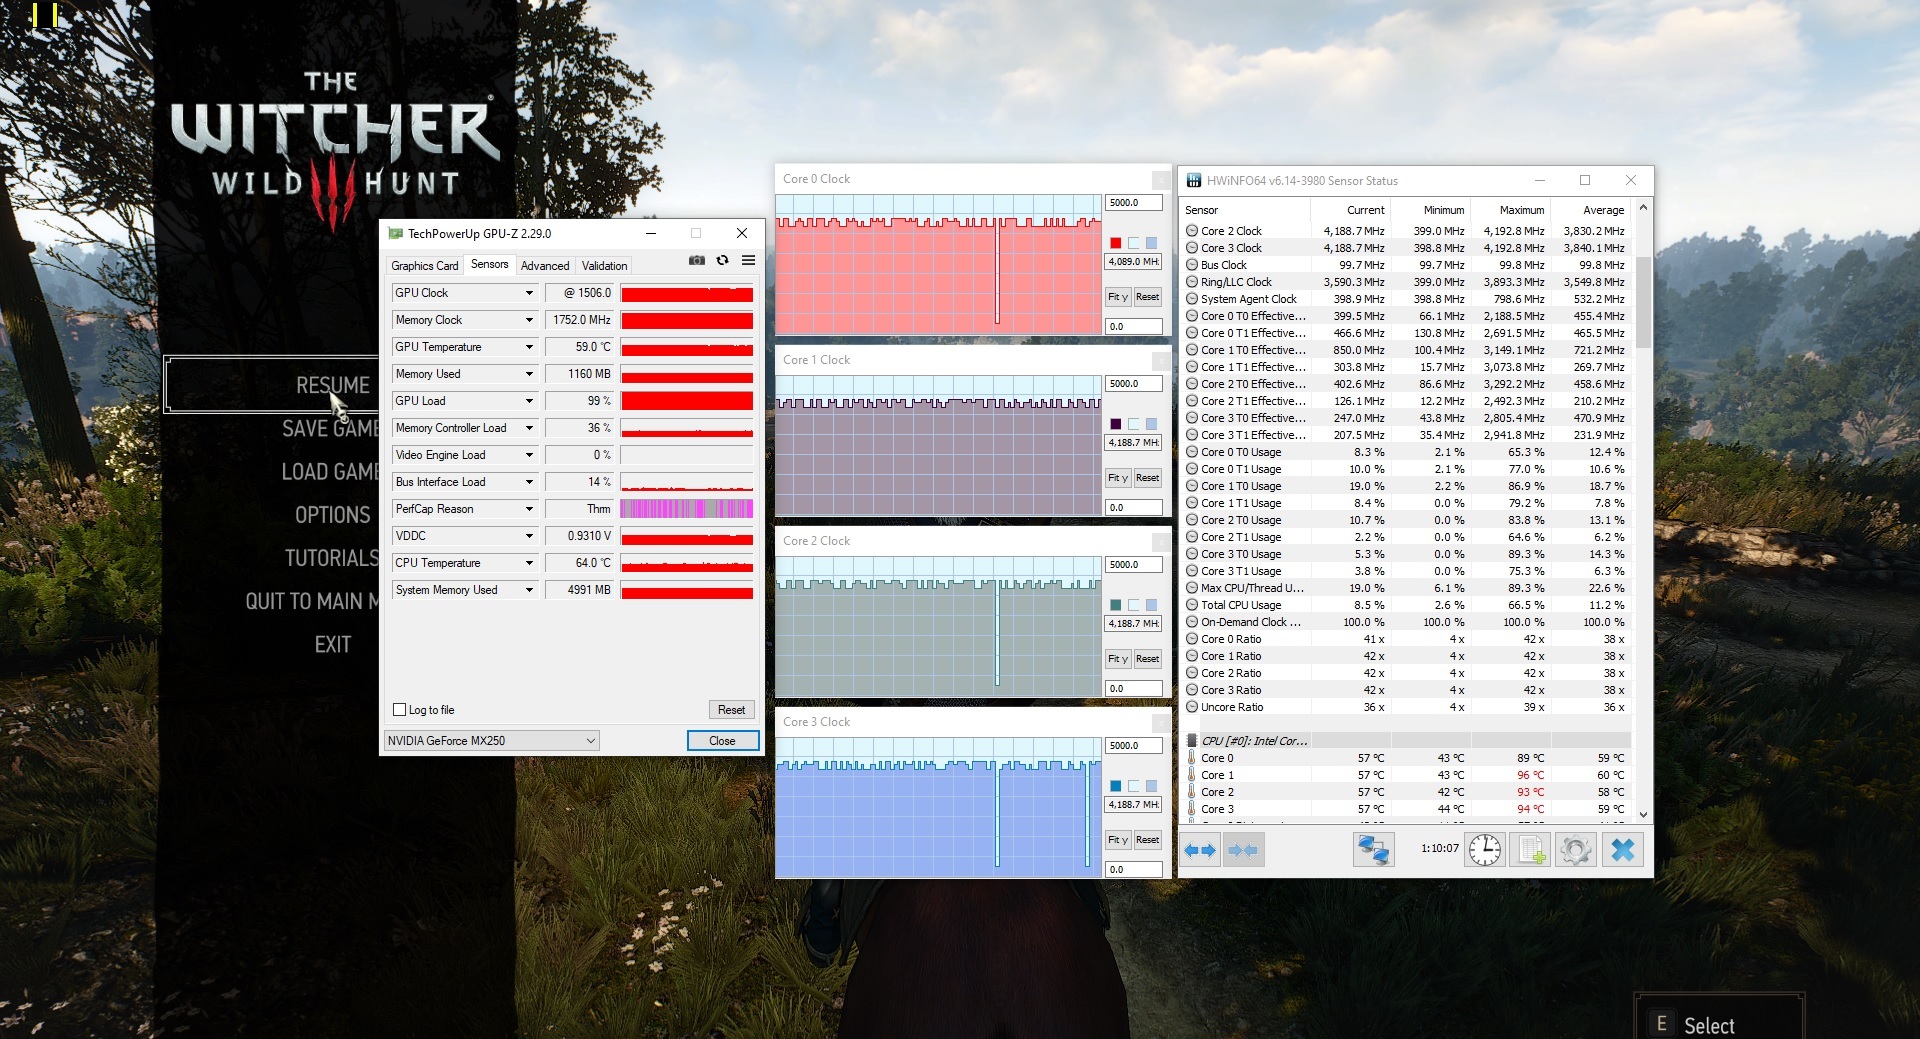Close the Core 3 Clock graph window

(1161, 723)
